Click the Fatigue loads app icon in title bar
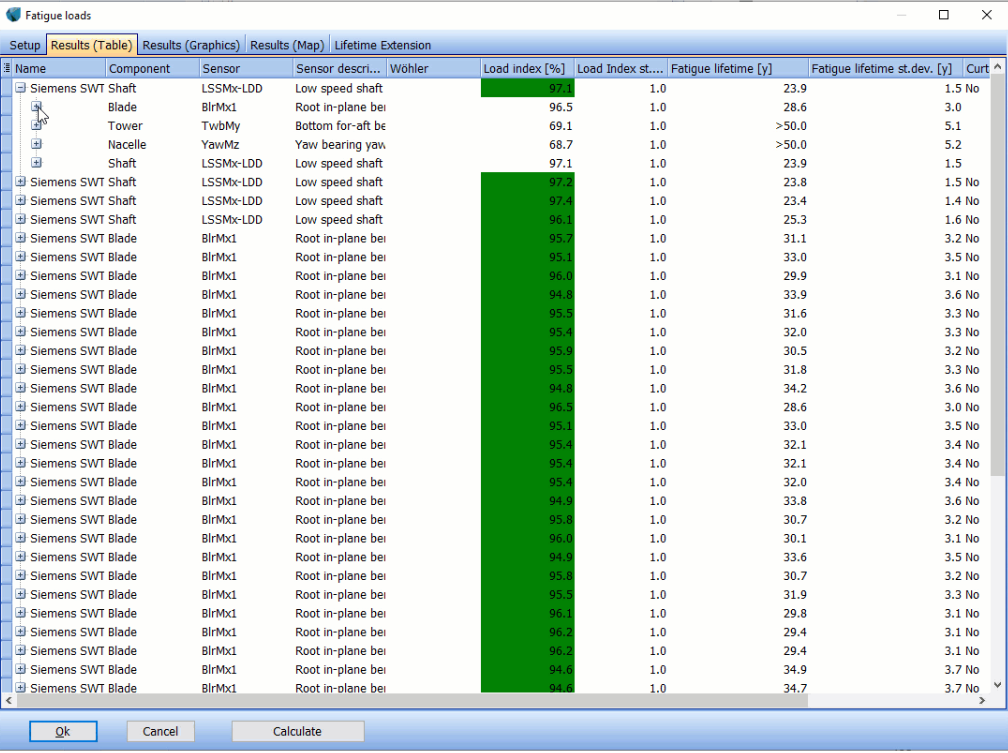This screenshot has height=753, width=1008. [13, 15]
